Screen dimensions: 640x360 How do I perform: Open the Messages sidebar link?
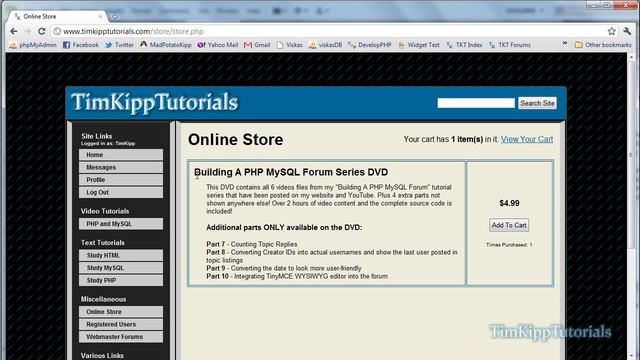click(121, 167)
